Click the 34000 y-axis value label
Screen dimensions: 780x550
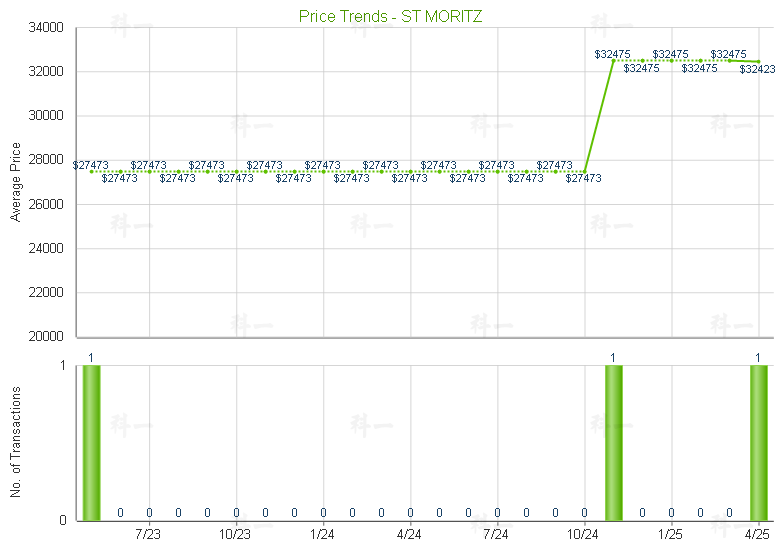point(46,28)
